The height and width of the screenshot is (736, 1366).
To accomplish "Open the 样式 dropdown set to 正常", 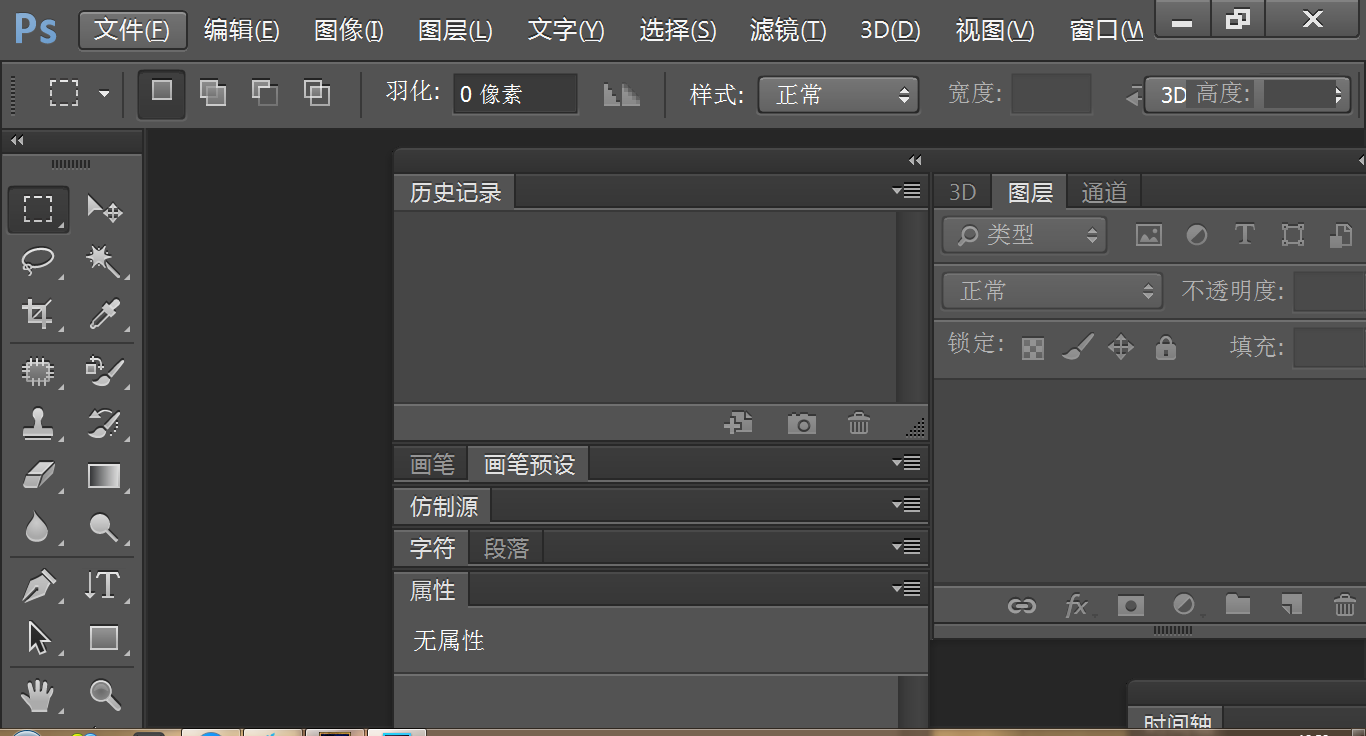I will coord(838,95).
